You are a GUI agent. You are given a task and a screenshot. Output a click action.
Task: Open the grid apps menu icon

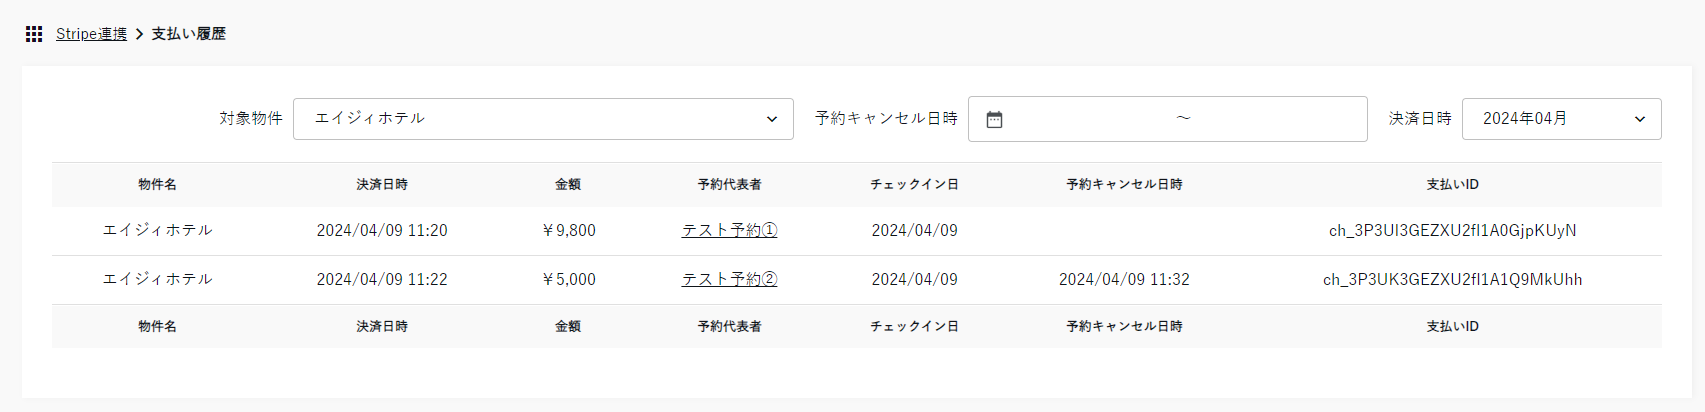(34, 34)
